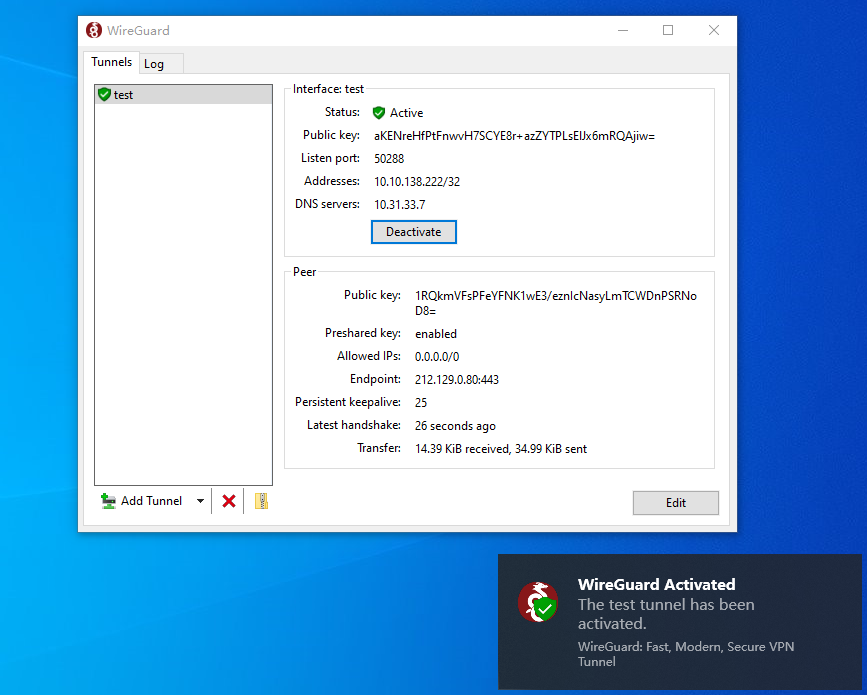
Task: Export all tunnels to zip icon
Action: point(261,501)
